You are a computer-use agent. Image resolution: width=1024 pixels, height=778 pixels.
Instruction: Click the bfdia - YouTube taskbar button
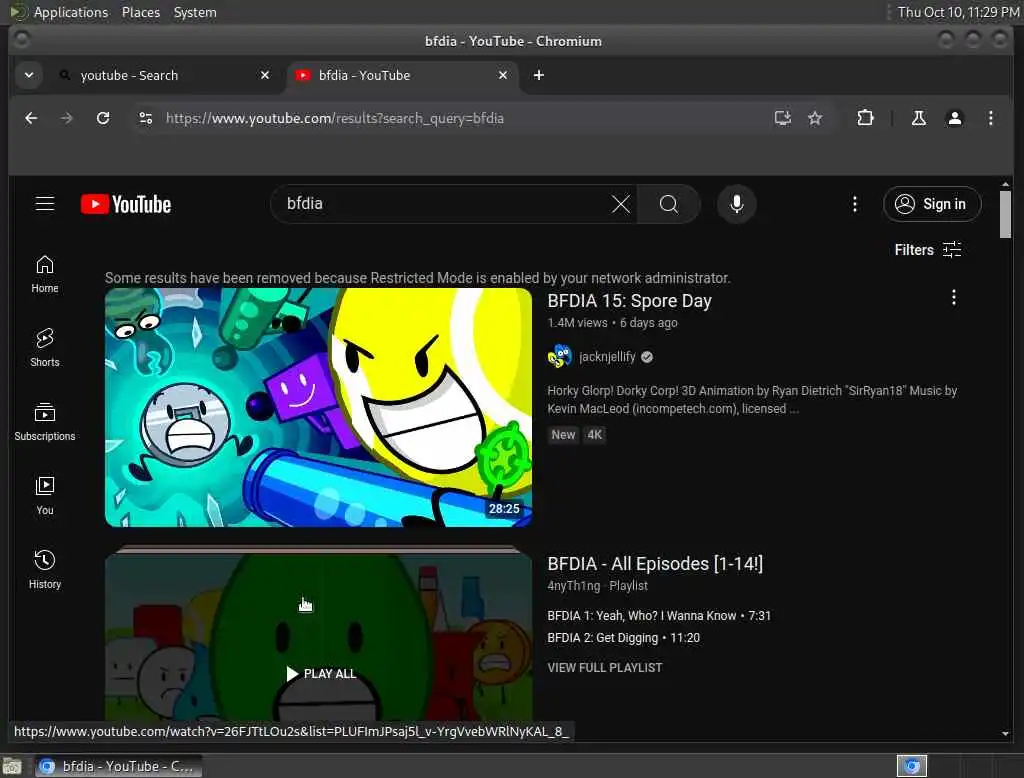[118, 766]
